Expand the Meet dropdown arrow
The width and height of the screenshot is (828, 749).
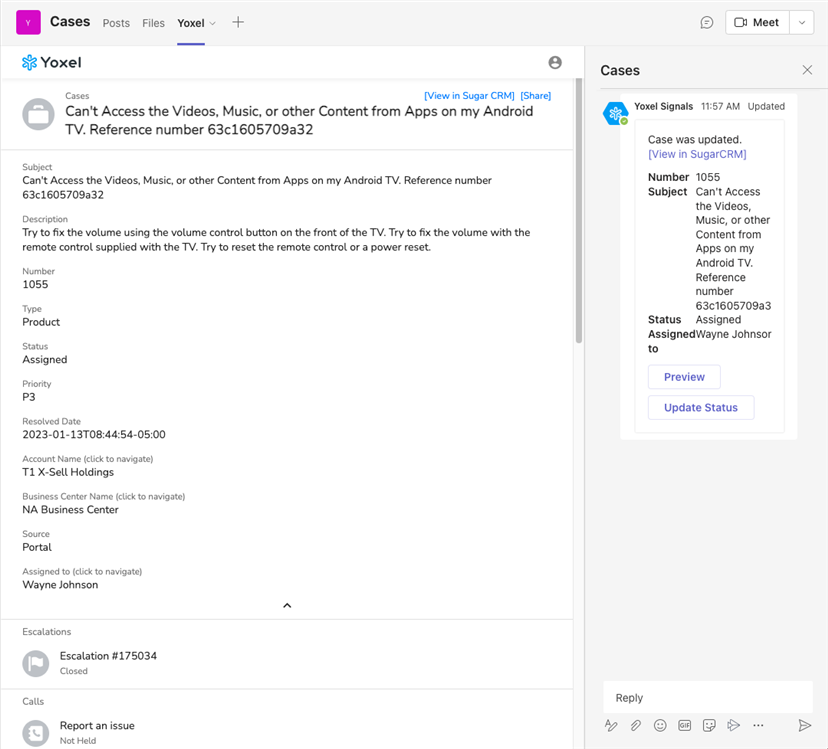coord(801,22)
